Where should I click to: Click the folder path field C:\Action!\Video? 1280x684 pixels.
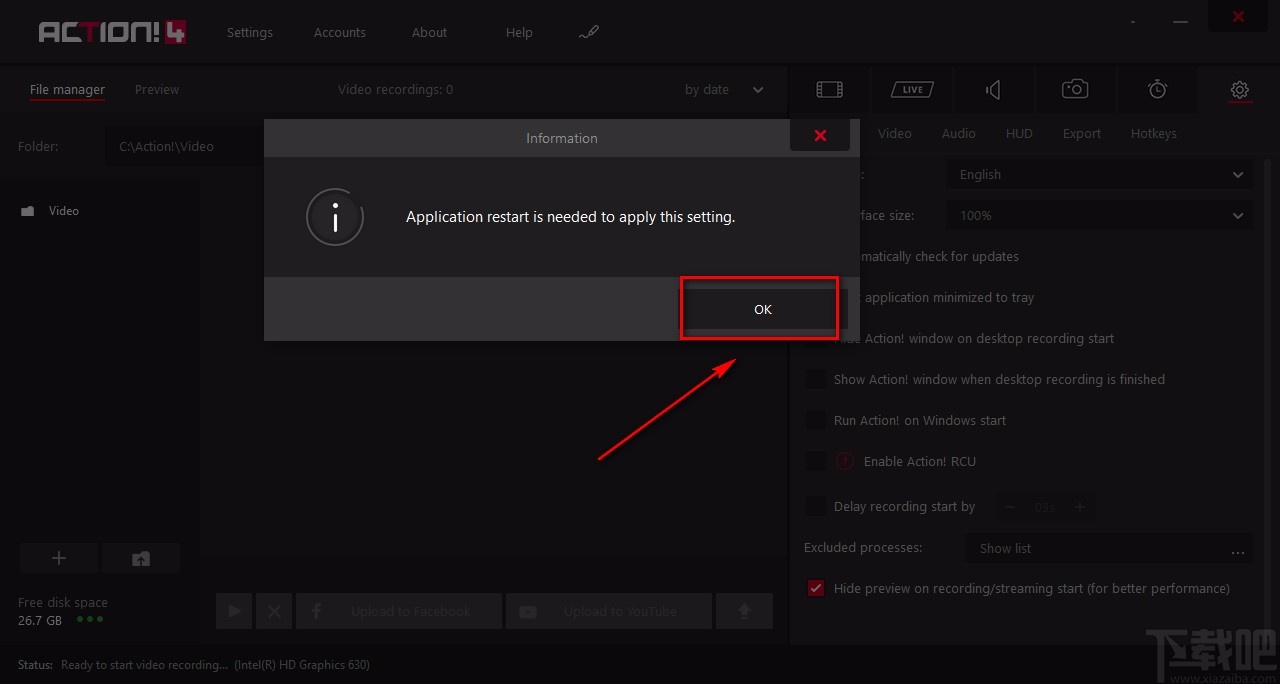tap(185, 146)
